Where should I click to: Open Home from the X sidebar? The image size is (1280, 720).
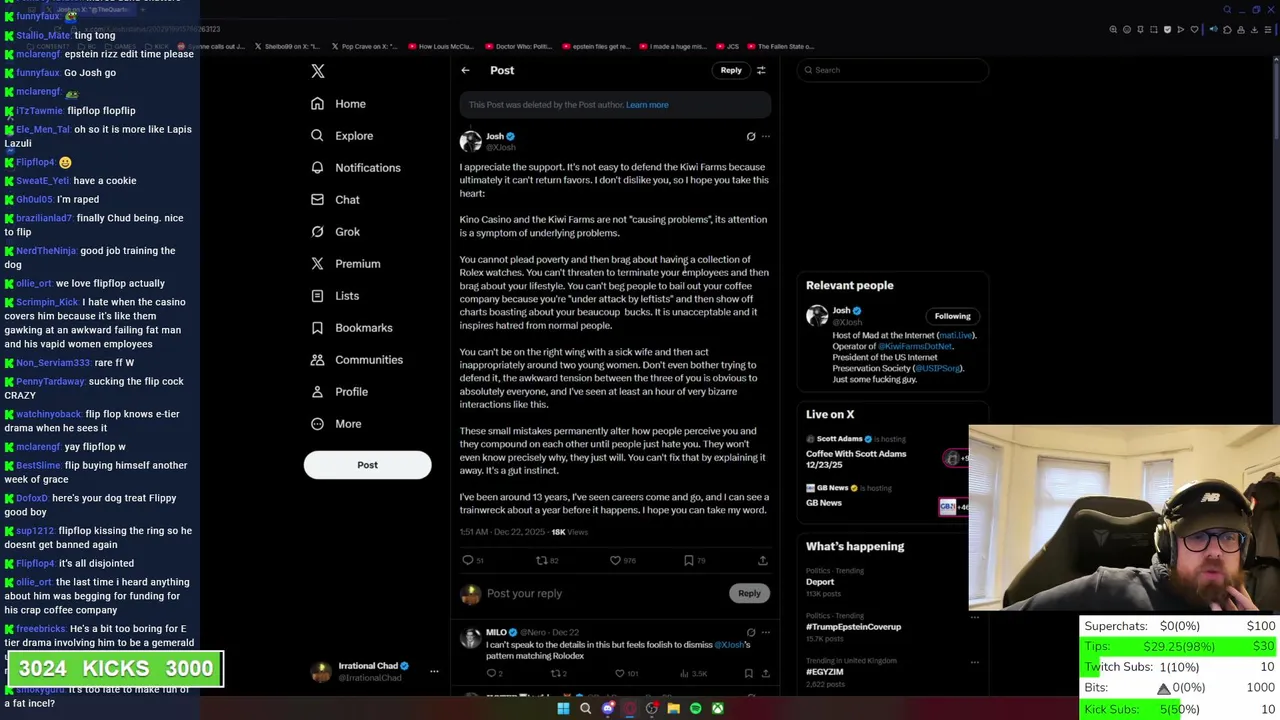click(338, 104)
